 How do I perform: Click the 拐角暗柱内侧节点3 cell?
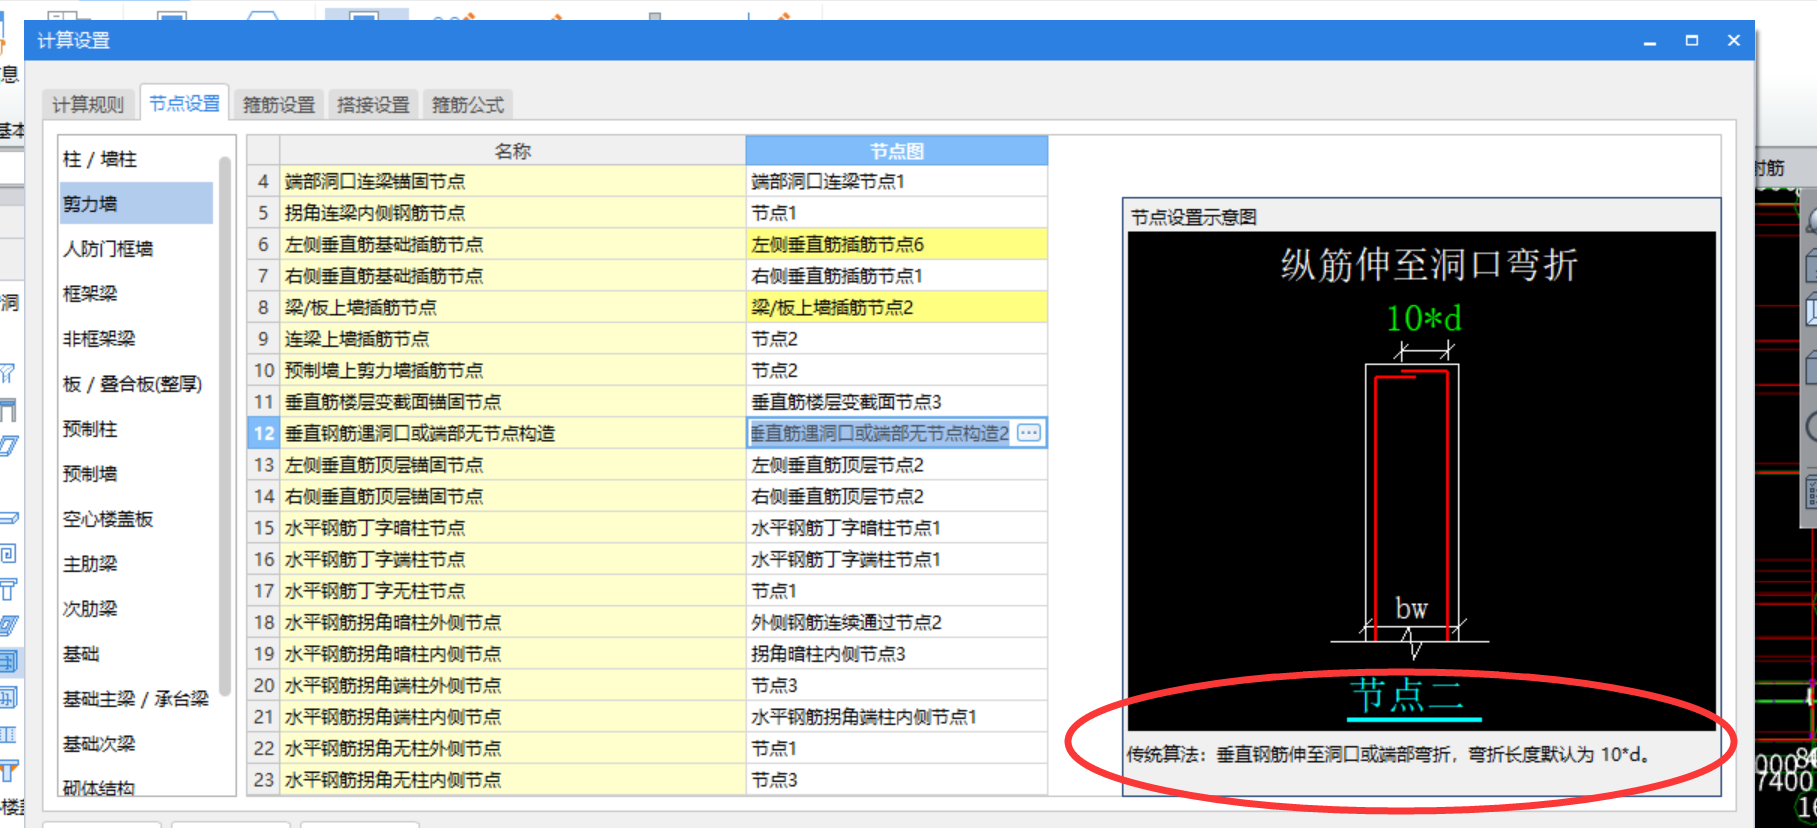[x=896, y=654]
